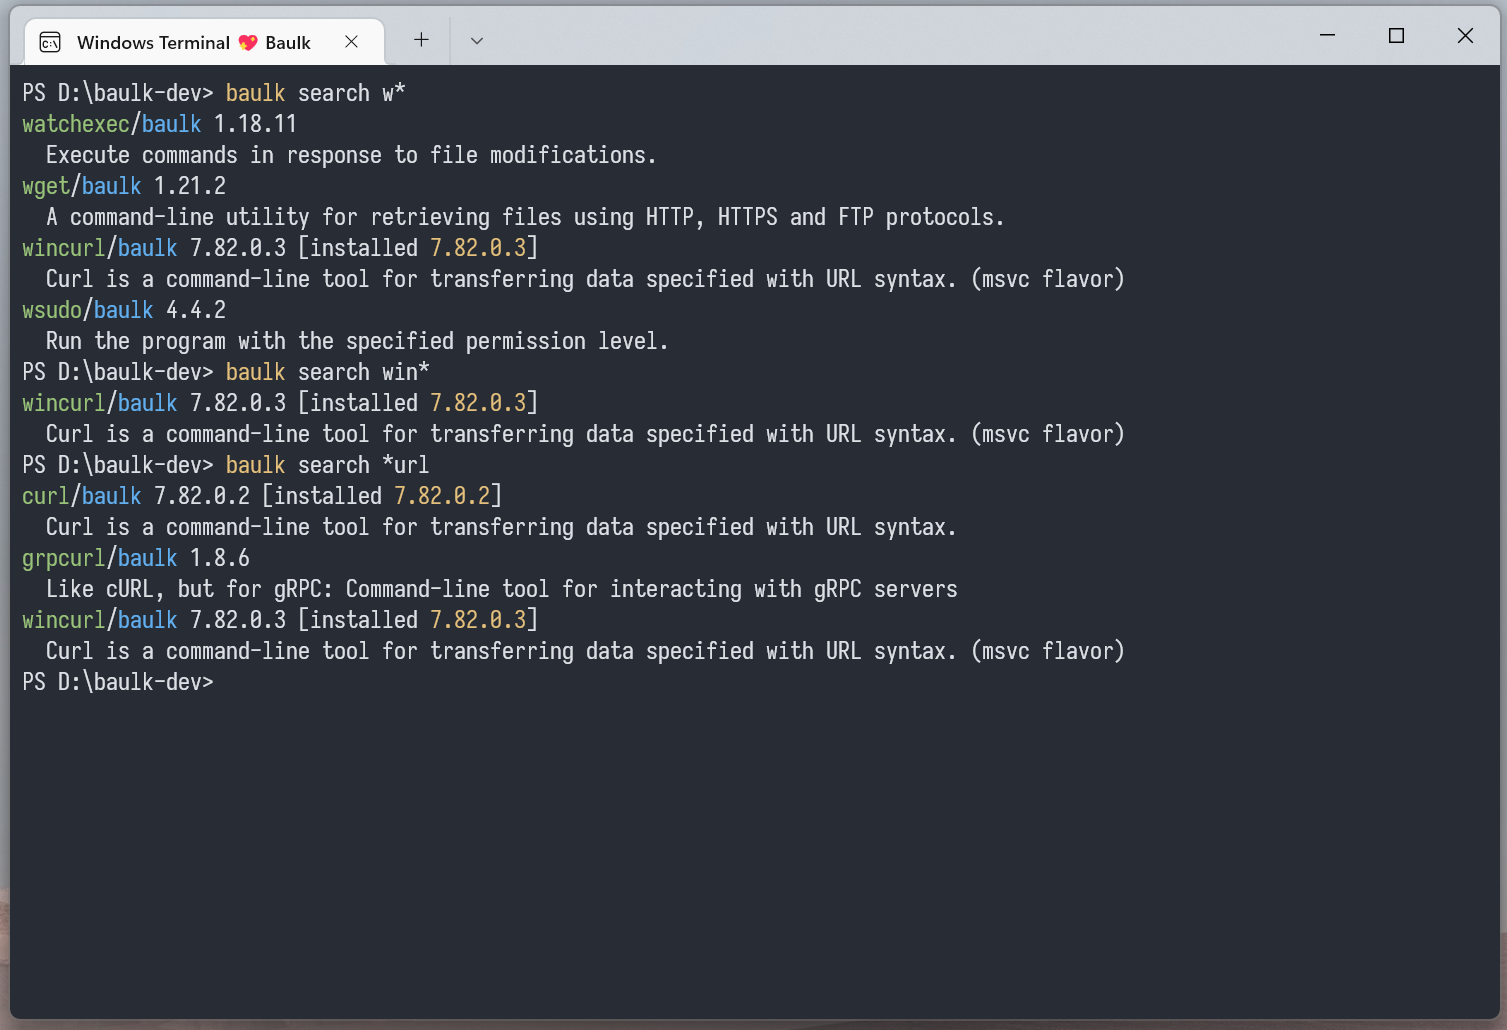The image size is (1507, 1030).
Task: Click the wget description mentioning HTTP, HTTPS and FTP
Action: [x=525, y=217]
